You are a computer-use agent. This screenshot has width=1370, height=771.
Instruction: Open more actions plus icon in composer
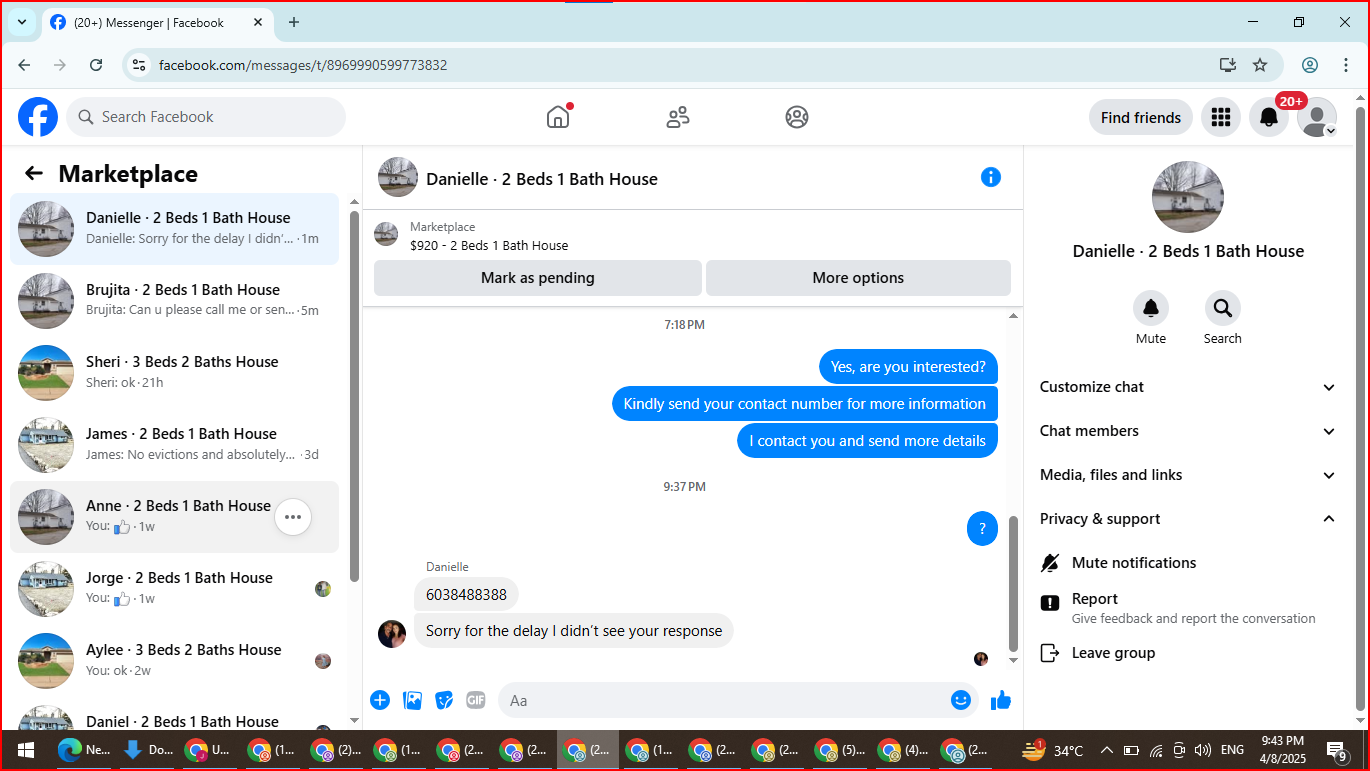click(x=380, y=700)
